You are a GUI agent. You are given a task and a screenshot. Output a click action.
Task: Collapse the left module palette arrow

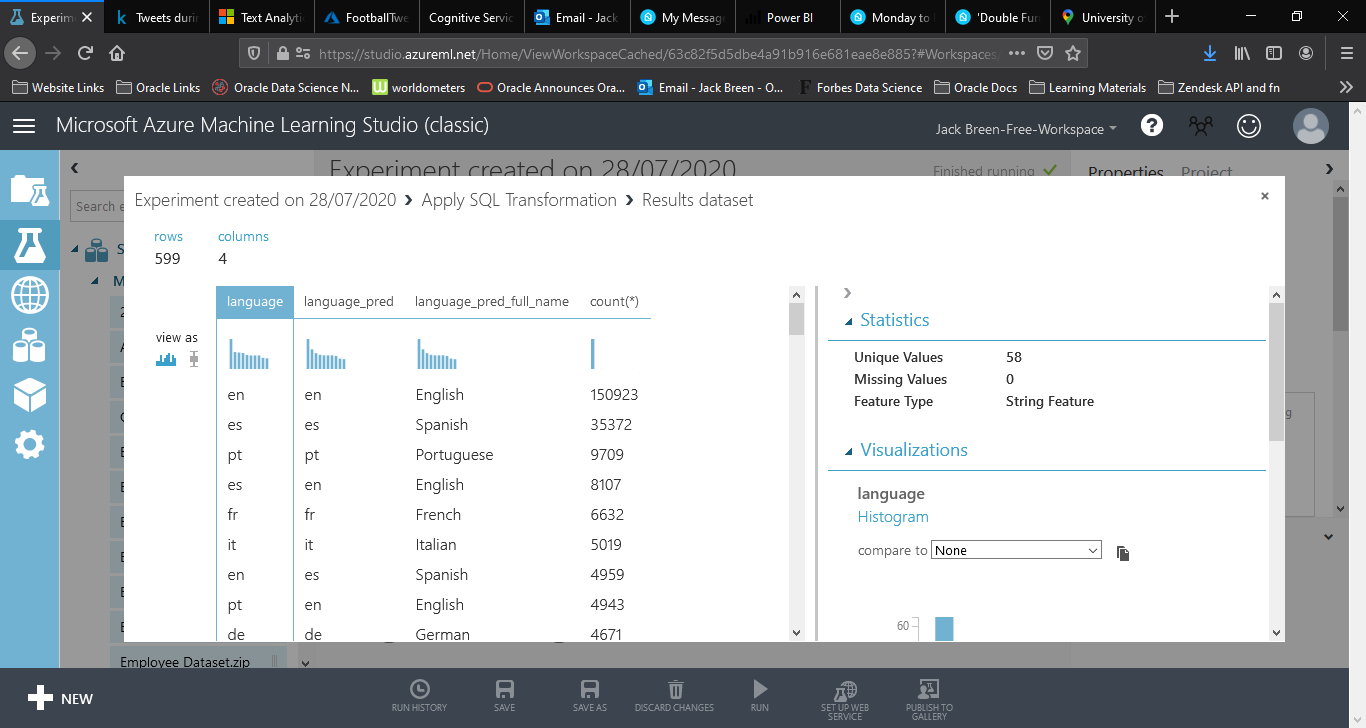click(75, 169)
